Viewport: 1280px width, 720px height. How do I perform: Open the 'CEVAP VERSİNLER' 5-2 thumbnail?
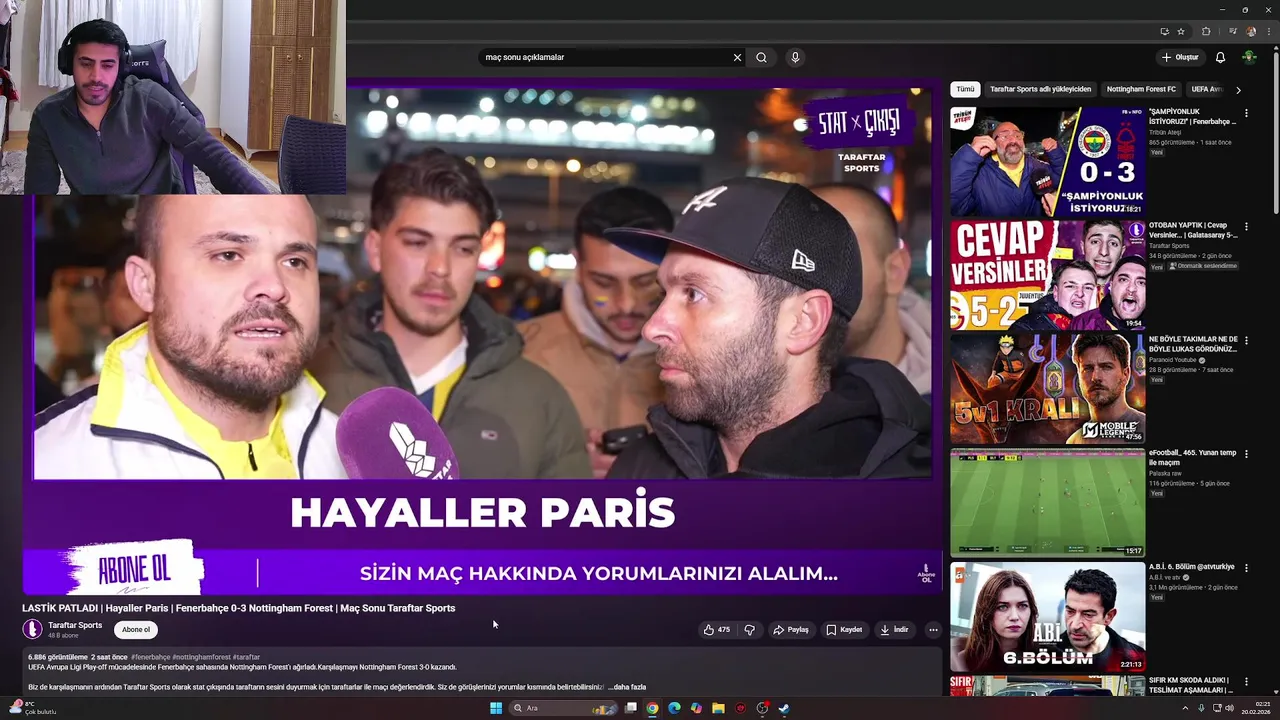pyautogui.click(x=1047, y=275)
